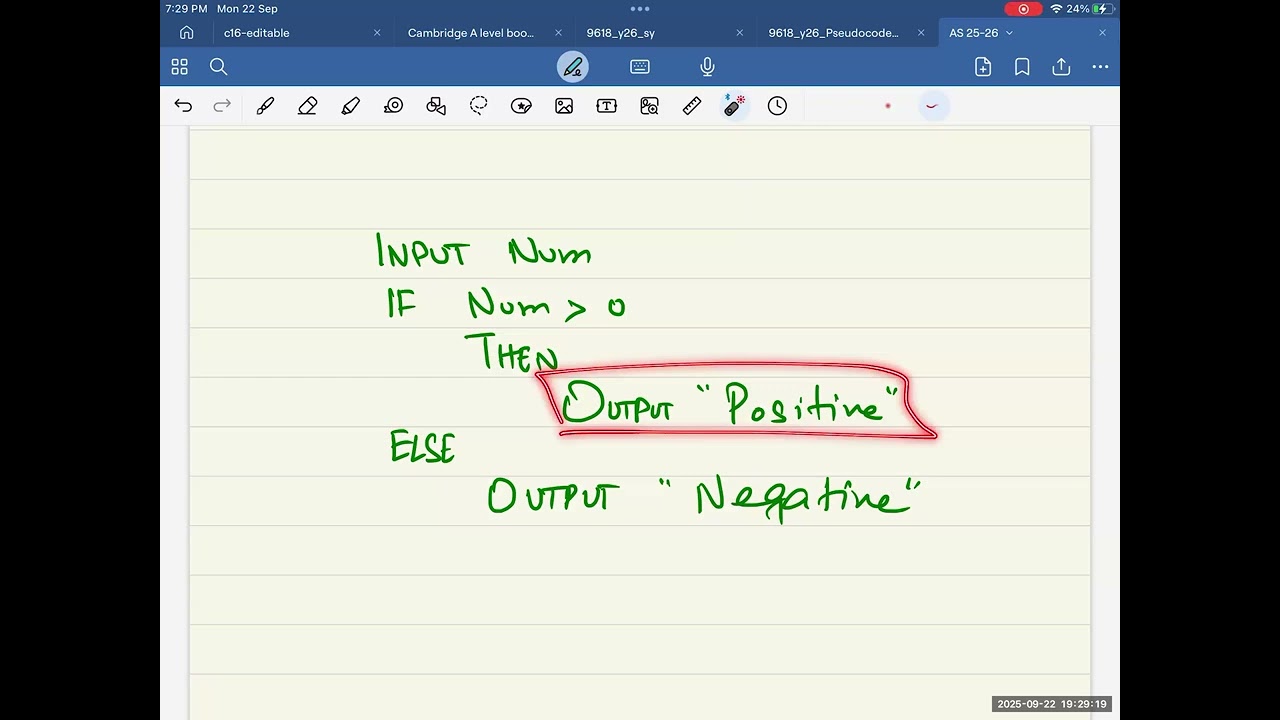Toggle the laser pointer tool

coord(735,106)
